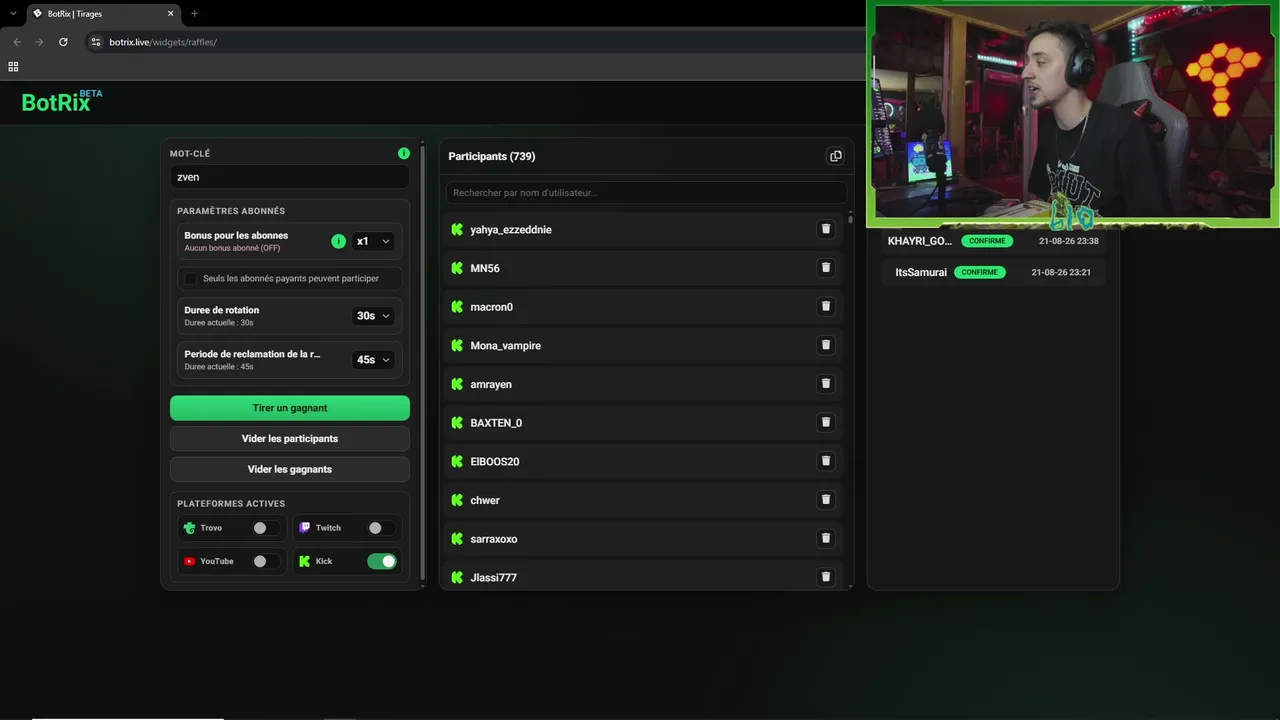Delete macron0 via trash icon

[826, 306]
